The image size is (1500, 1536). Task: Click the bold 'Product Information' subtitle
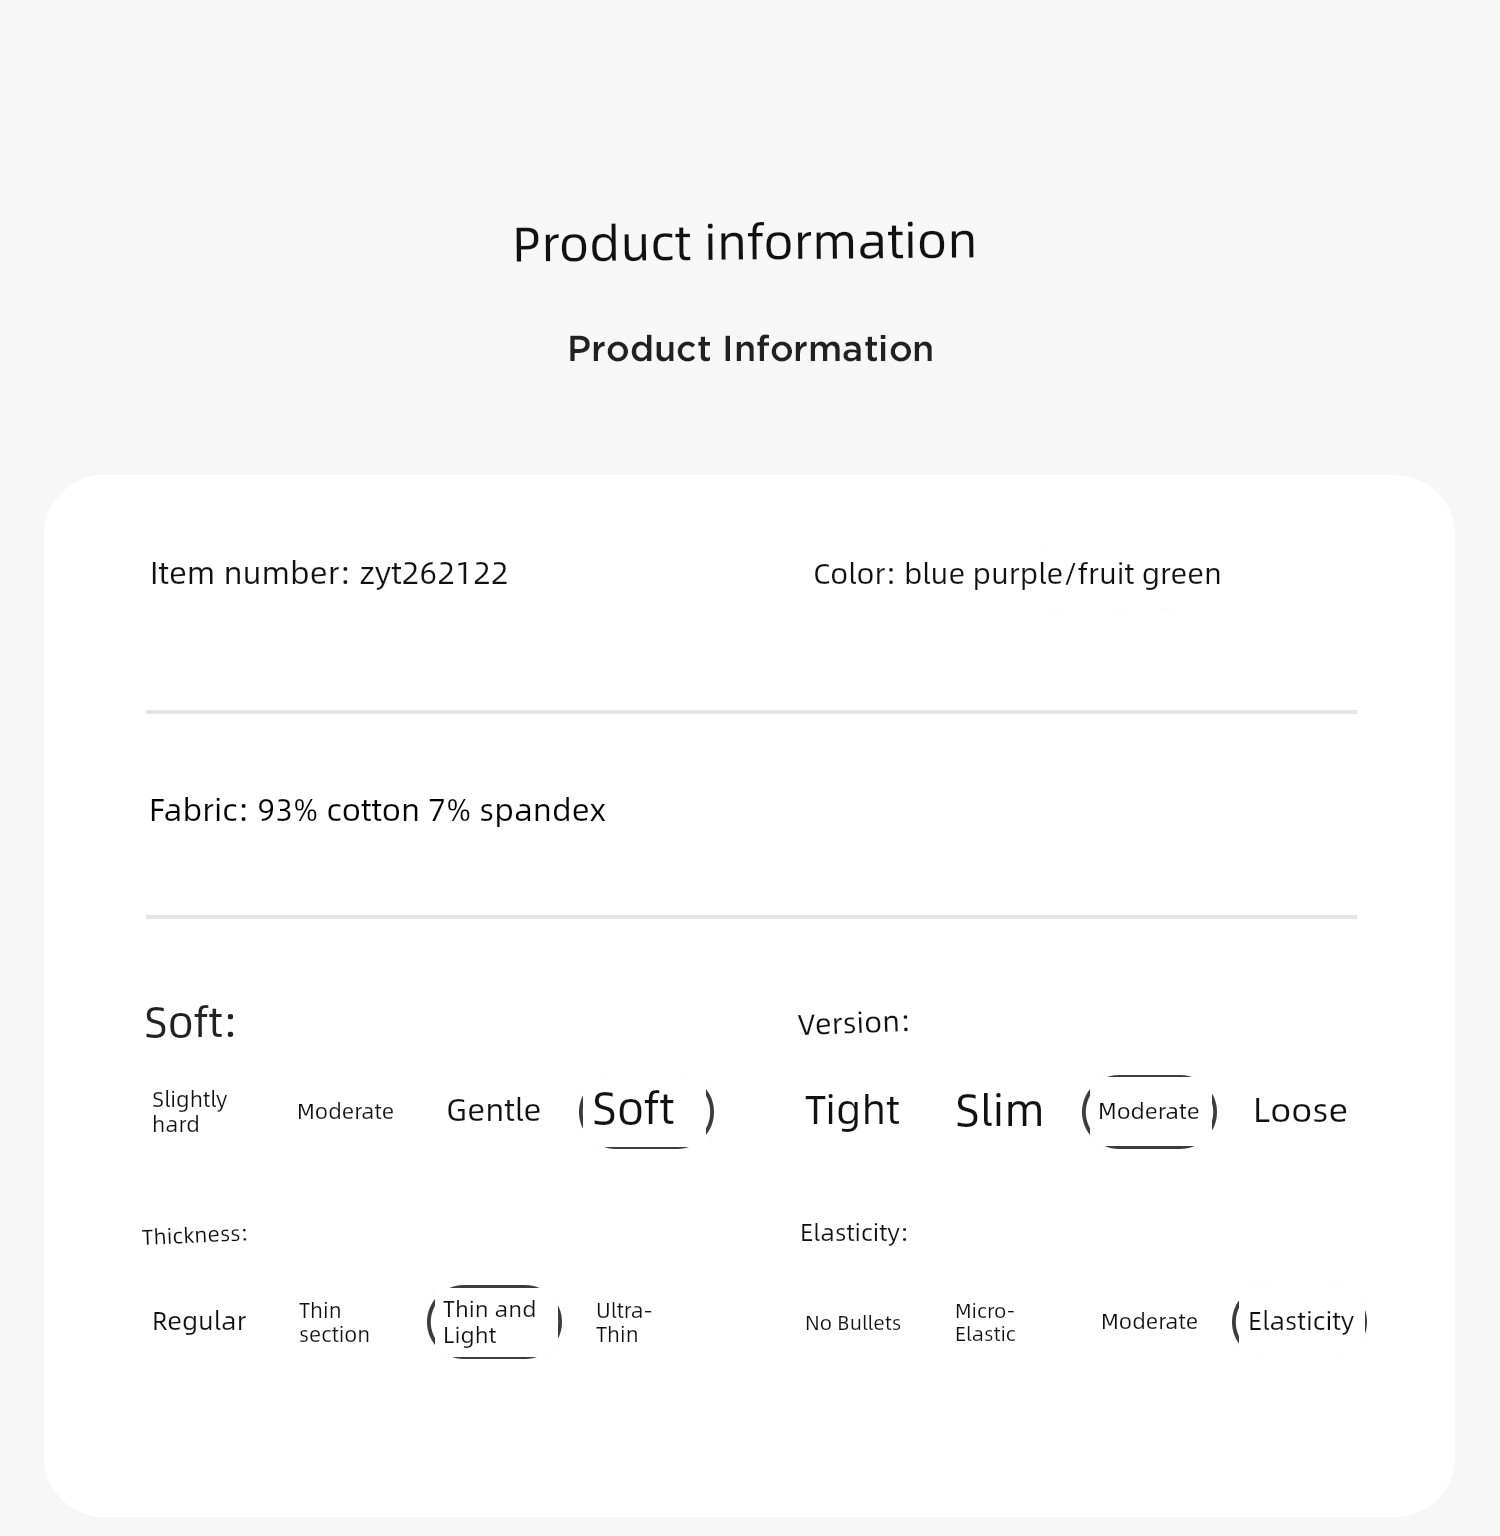pyautogui.click(x=751, y=348)
